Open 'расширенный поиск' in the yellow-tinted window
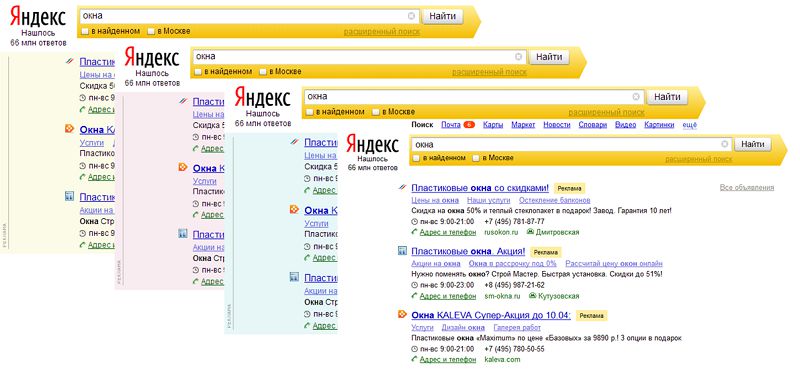Screen dimensions: 800x385 [382, 32]
